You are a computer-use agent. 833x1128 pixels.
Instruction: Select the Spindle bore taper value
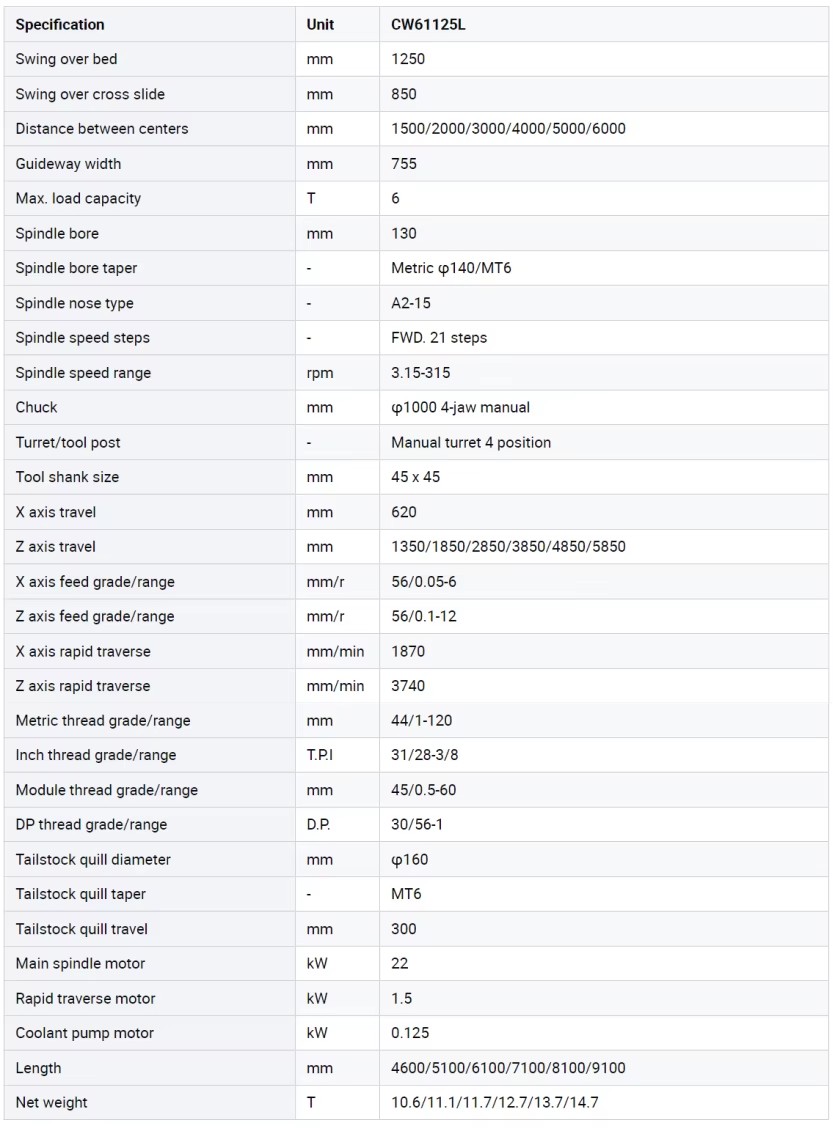pyautogui.click(x=451, y=268)
